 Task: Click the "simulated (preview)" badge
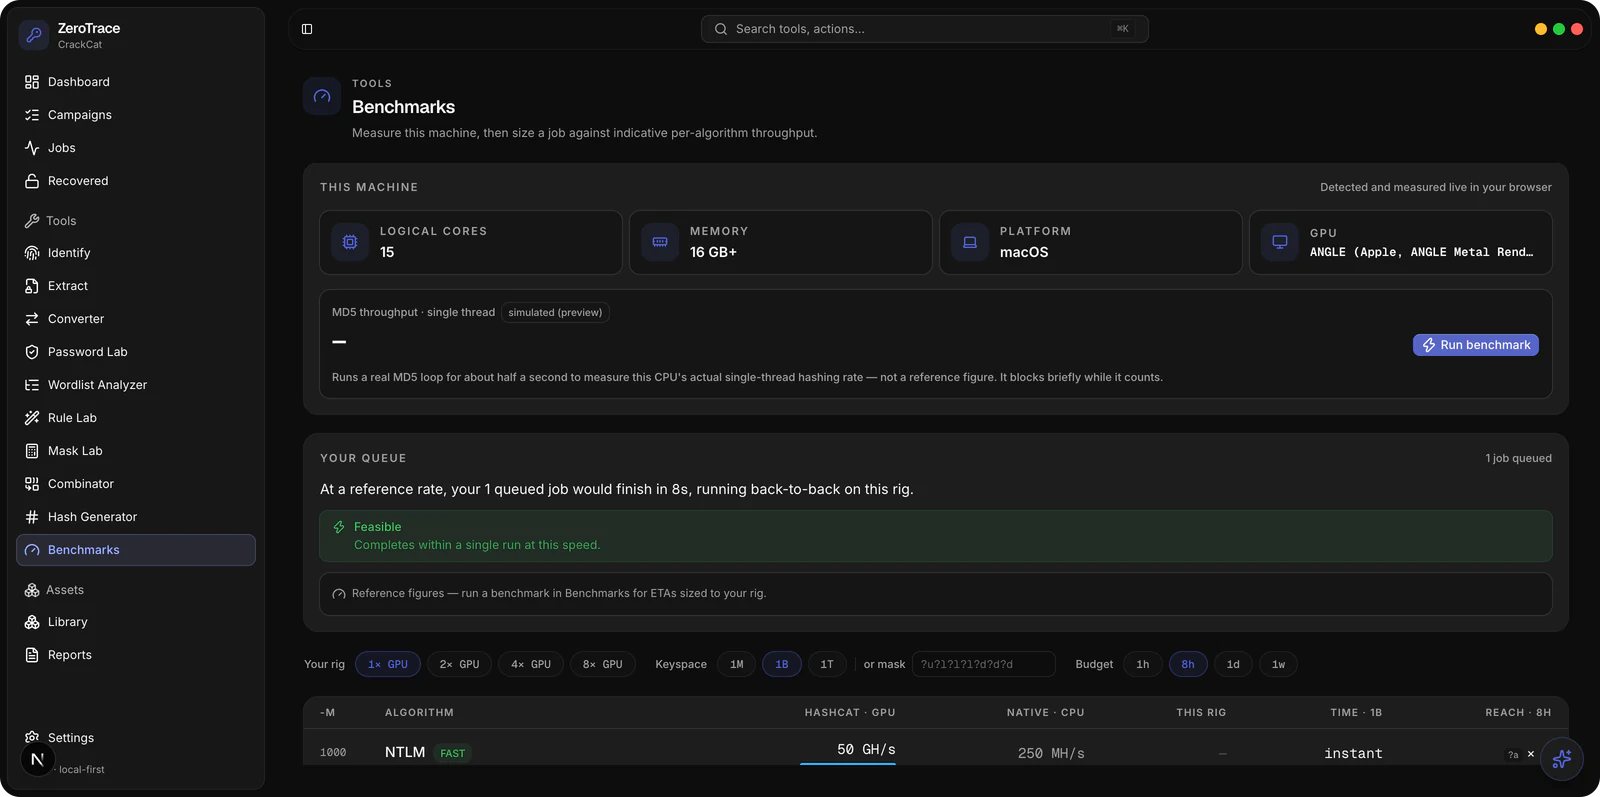[555, 313]
